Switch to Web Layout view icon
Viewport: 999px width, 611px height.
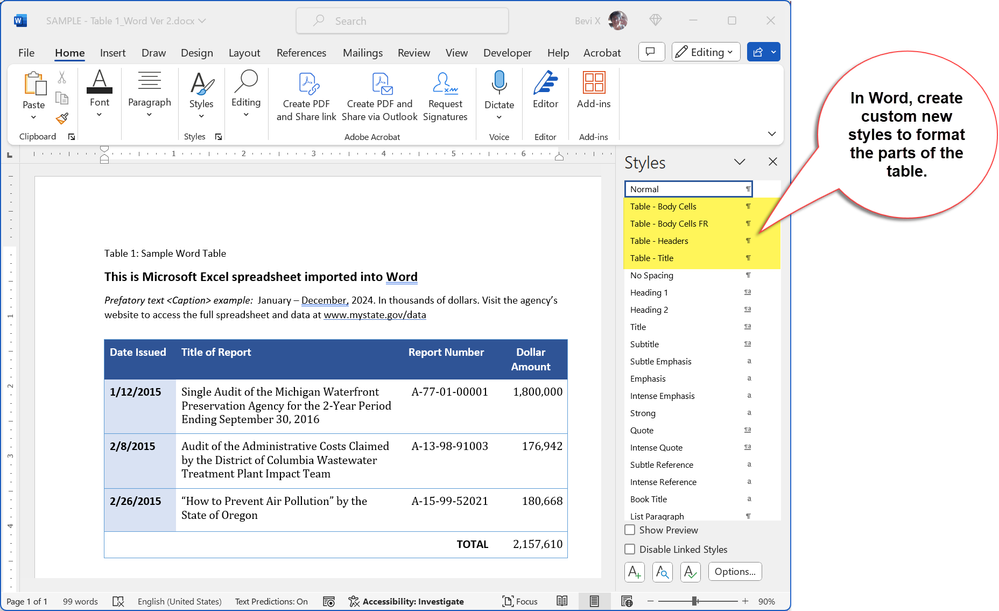point(627,601)
